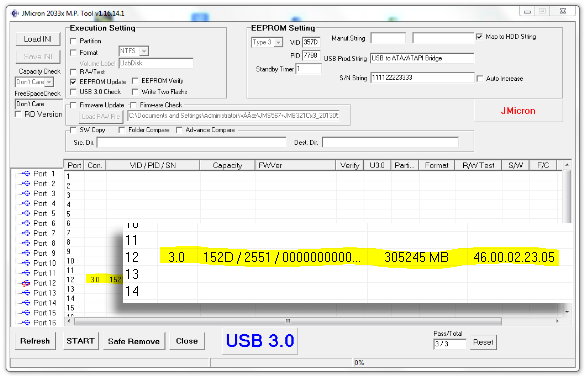The height and width of the screenshot is (378, 585).
Task: Click the horizontal scrollbar under port list
Action: 288,321
